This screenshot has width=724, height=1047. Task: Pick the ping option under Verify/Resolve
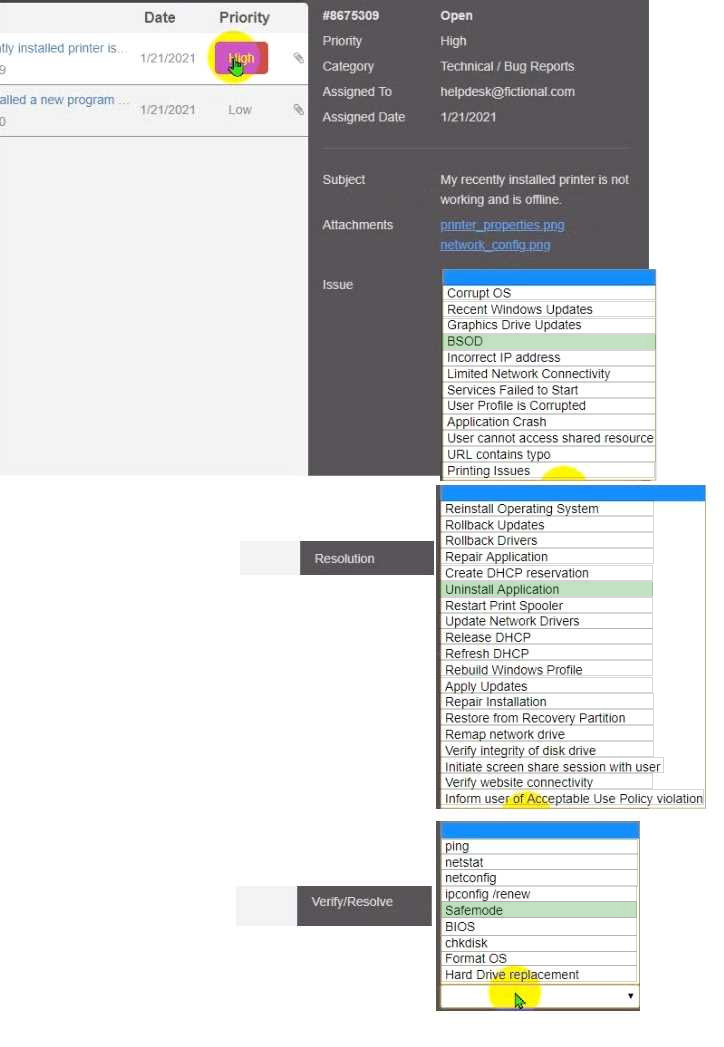457,846
